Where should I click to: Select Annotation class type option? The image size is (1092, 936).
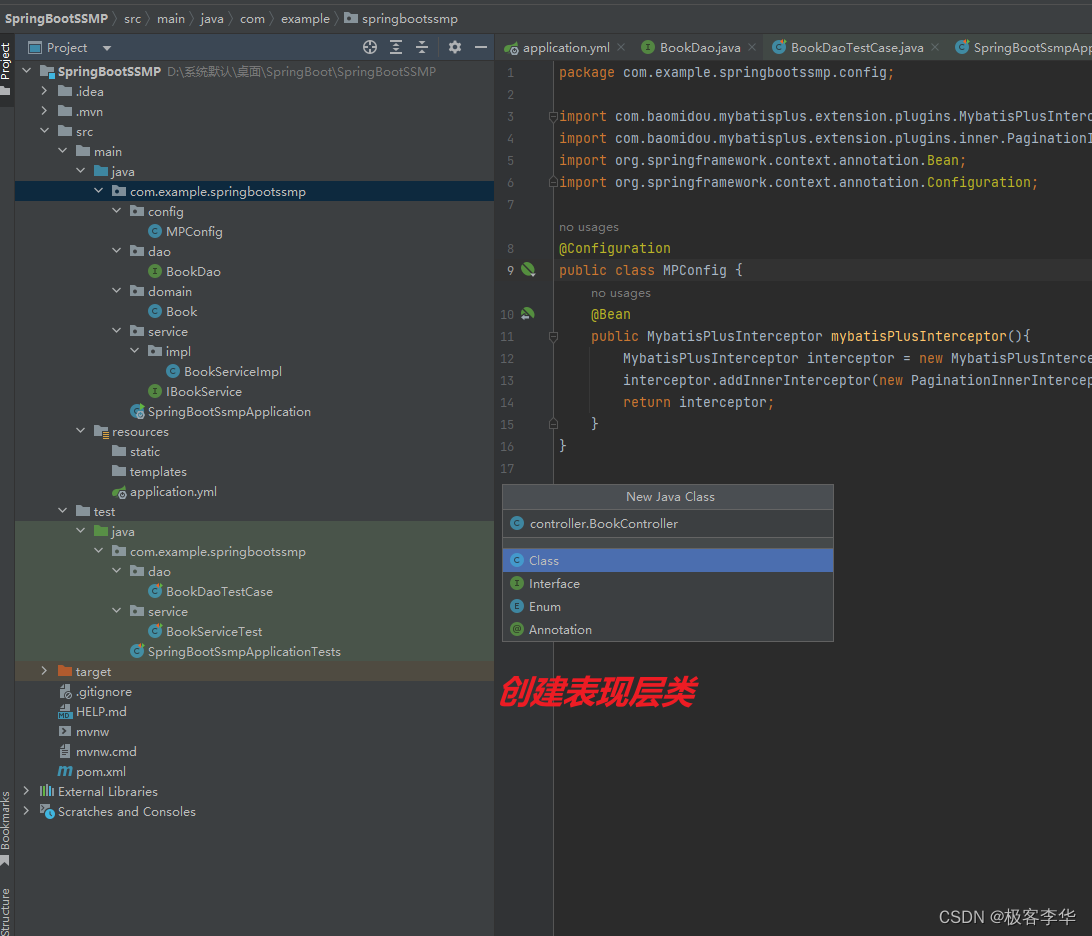click(560, 630)
